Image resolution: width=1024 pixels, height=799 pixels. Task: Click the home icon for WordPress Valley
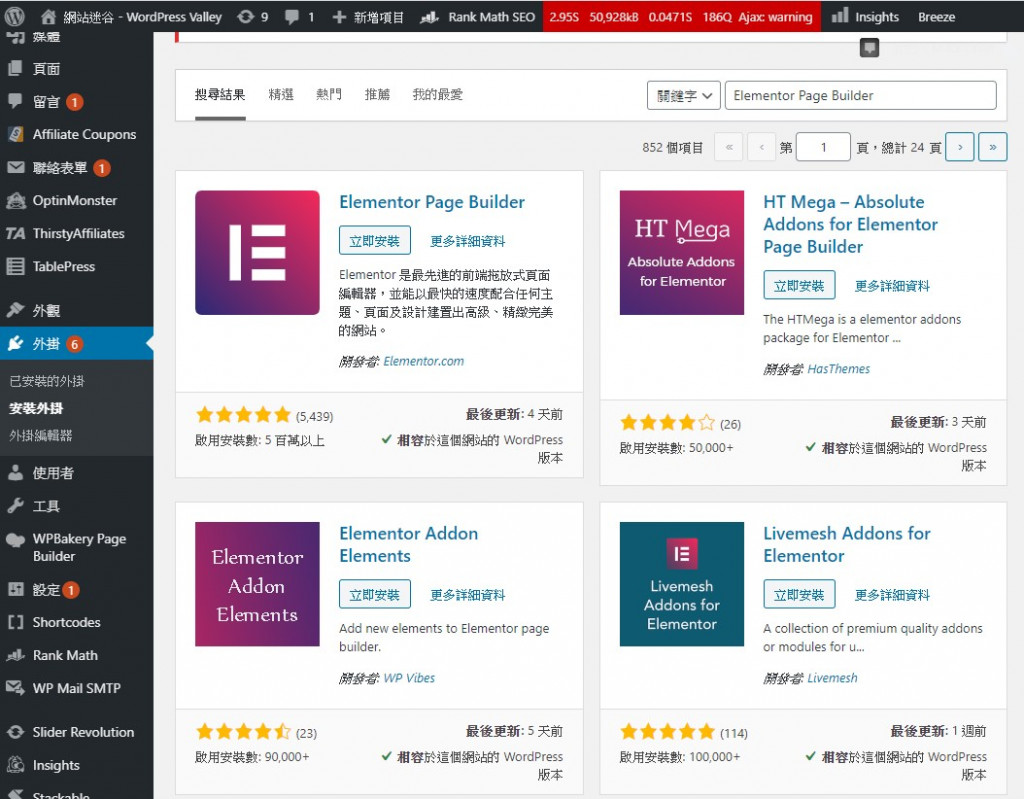(x=48, y=17)
